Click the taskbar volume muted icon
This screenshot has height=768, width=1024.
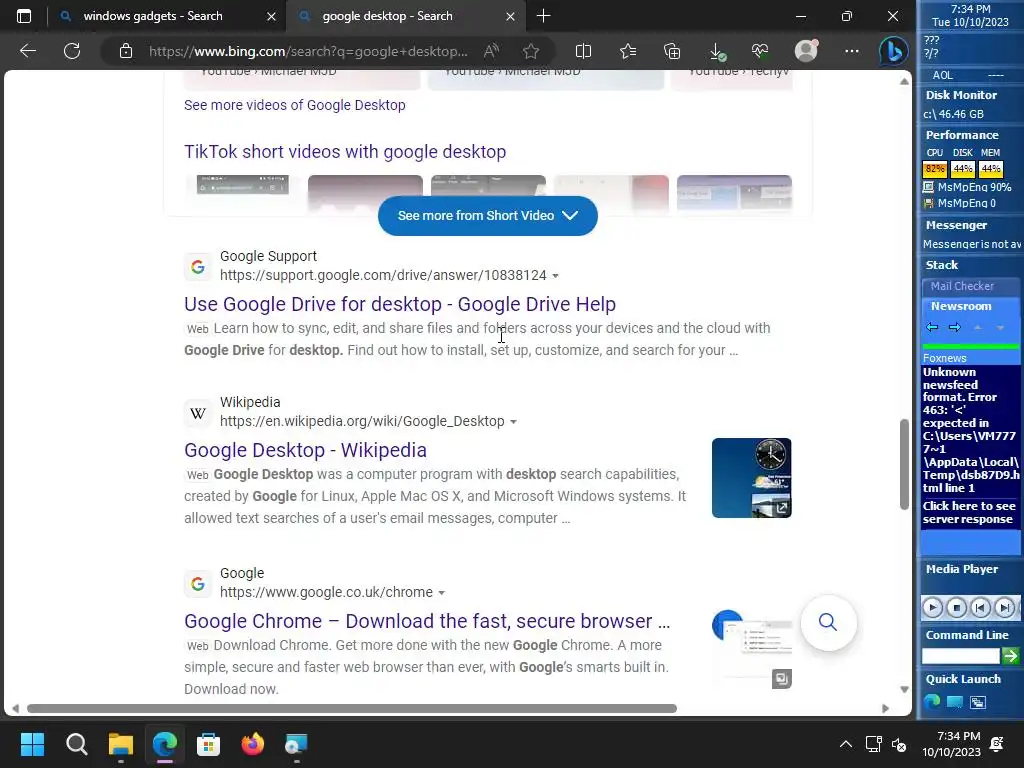[899, 744]
